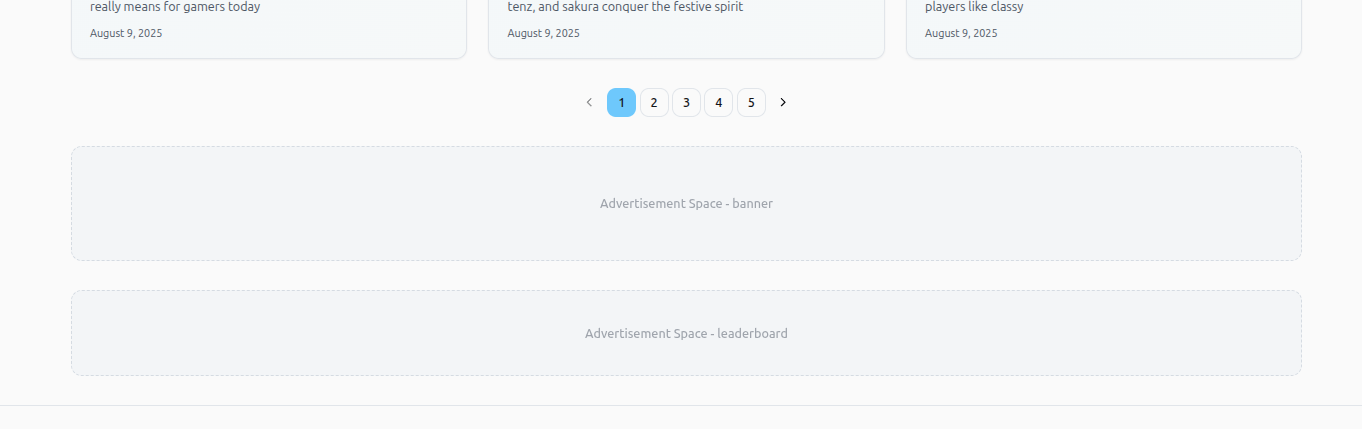Viewport: 1362px width, 429px height.
Task: Click the next page chevron arrow
Action: 783,102
